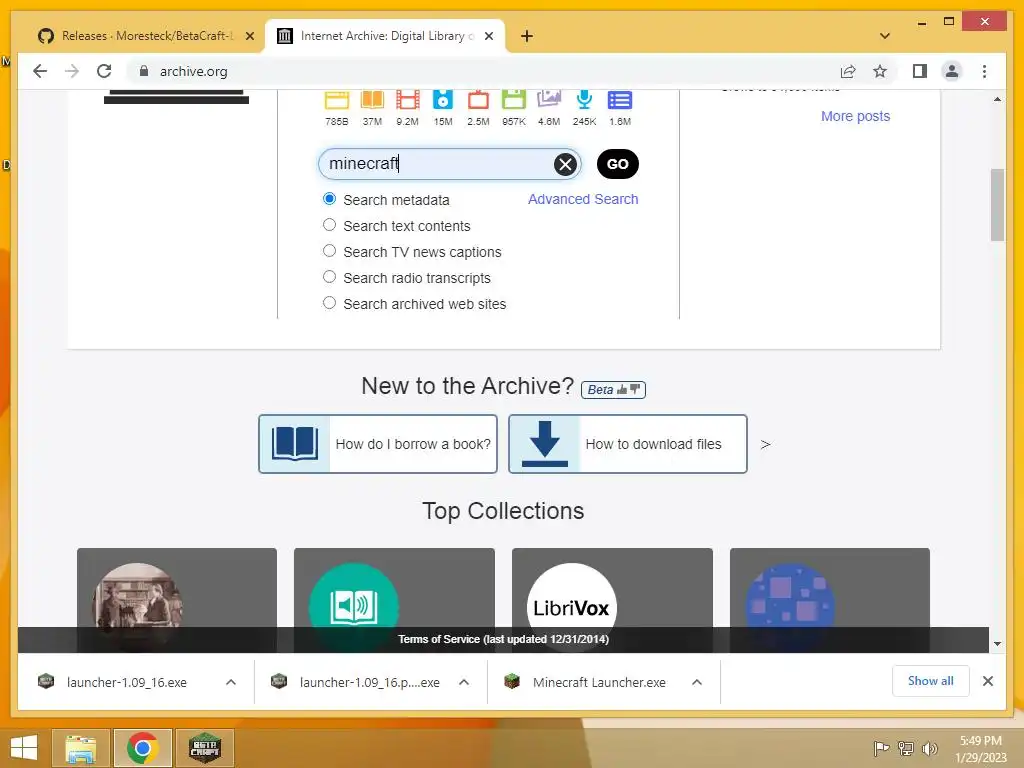This screenshot has height=768, width=1024.
Task: Open the Windows Start button
Action: click(x=24, y=748)
